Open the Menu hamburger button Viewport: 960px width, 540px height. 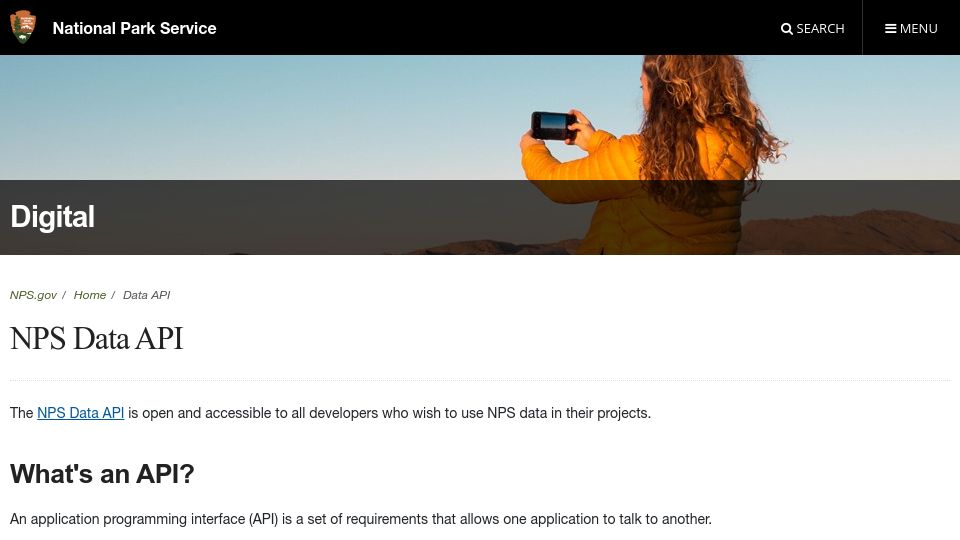click(x=911, y=28)
